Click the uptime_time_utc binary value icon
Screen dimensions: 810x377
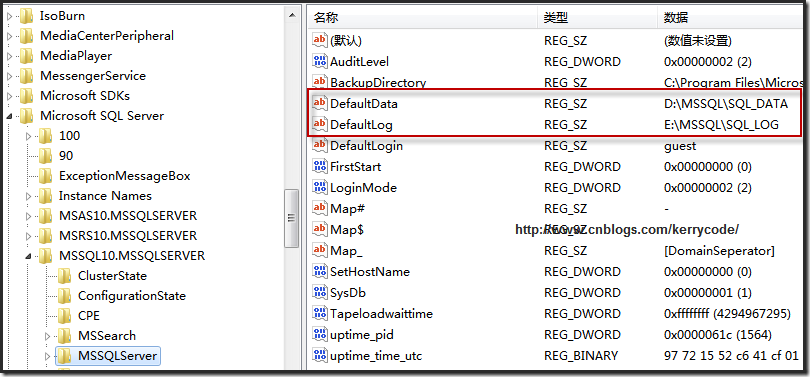tap(320, 355)
